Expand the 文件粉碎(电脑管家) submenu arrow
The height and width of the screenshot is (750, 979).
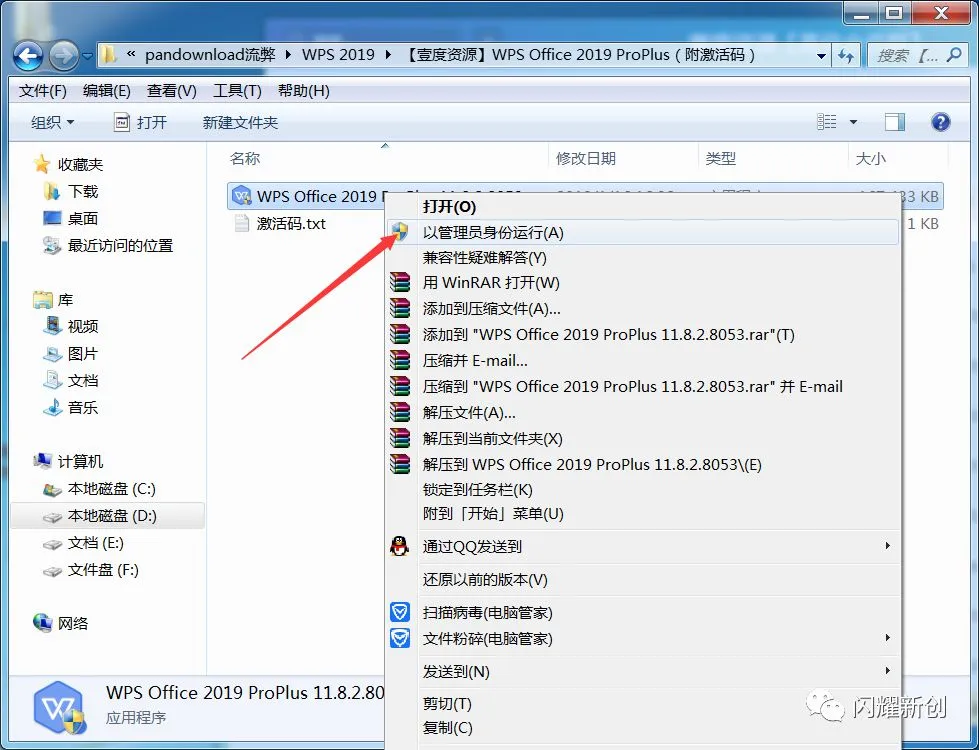coord(887,638)
